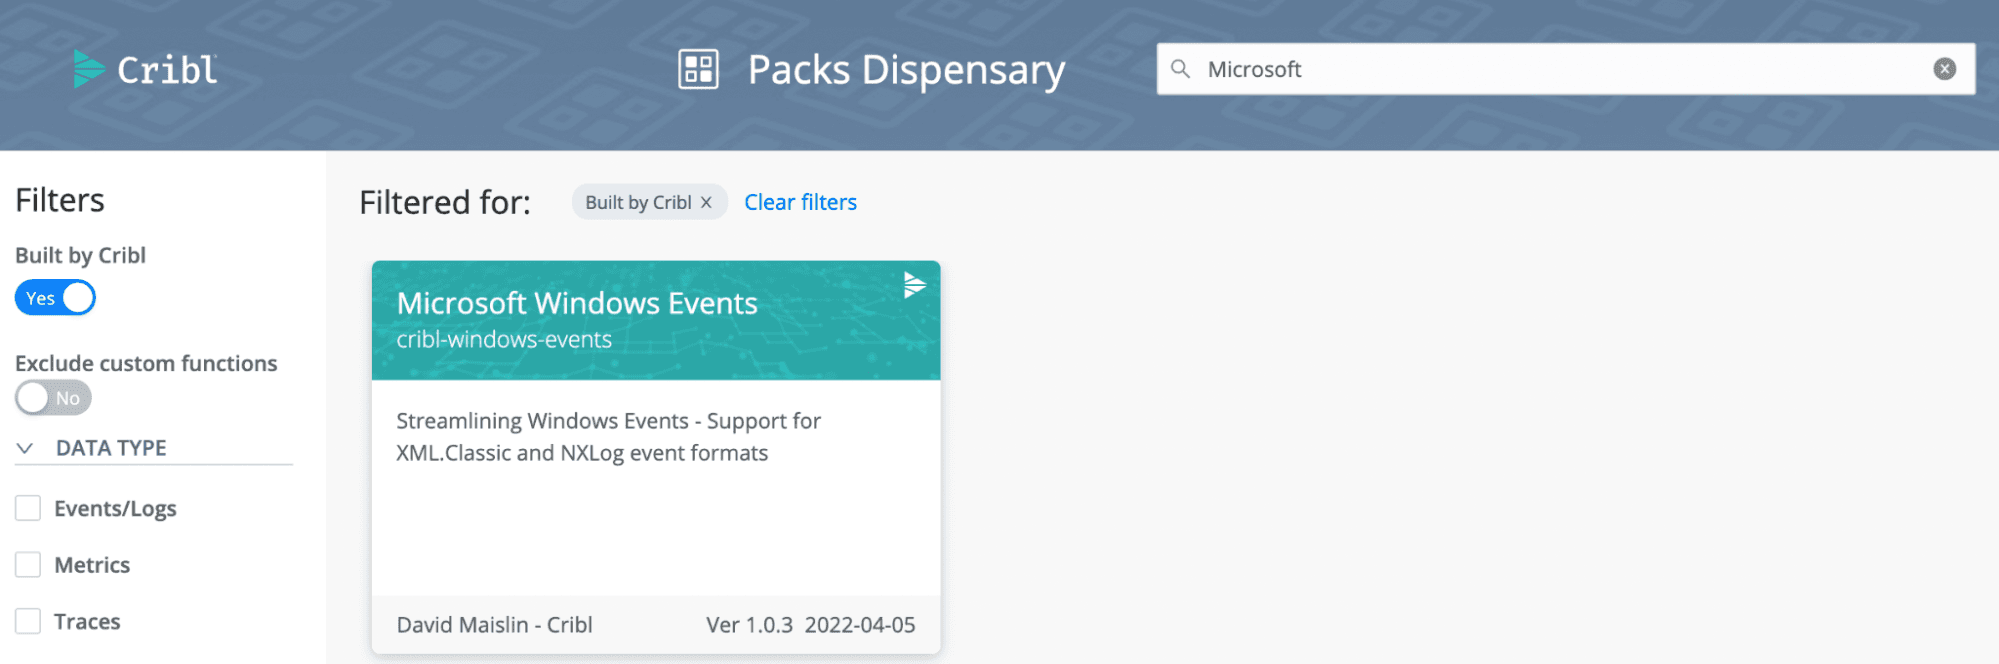Screen dimensions: 1999x664
Task: Click the Cribl badge icon on pack card
Action: click(914, 285)
